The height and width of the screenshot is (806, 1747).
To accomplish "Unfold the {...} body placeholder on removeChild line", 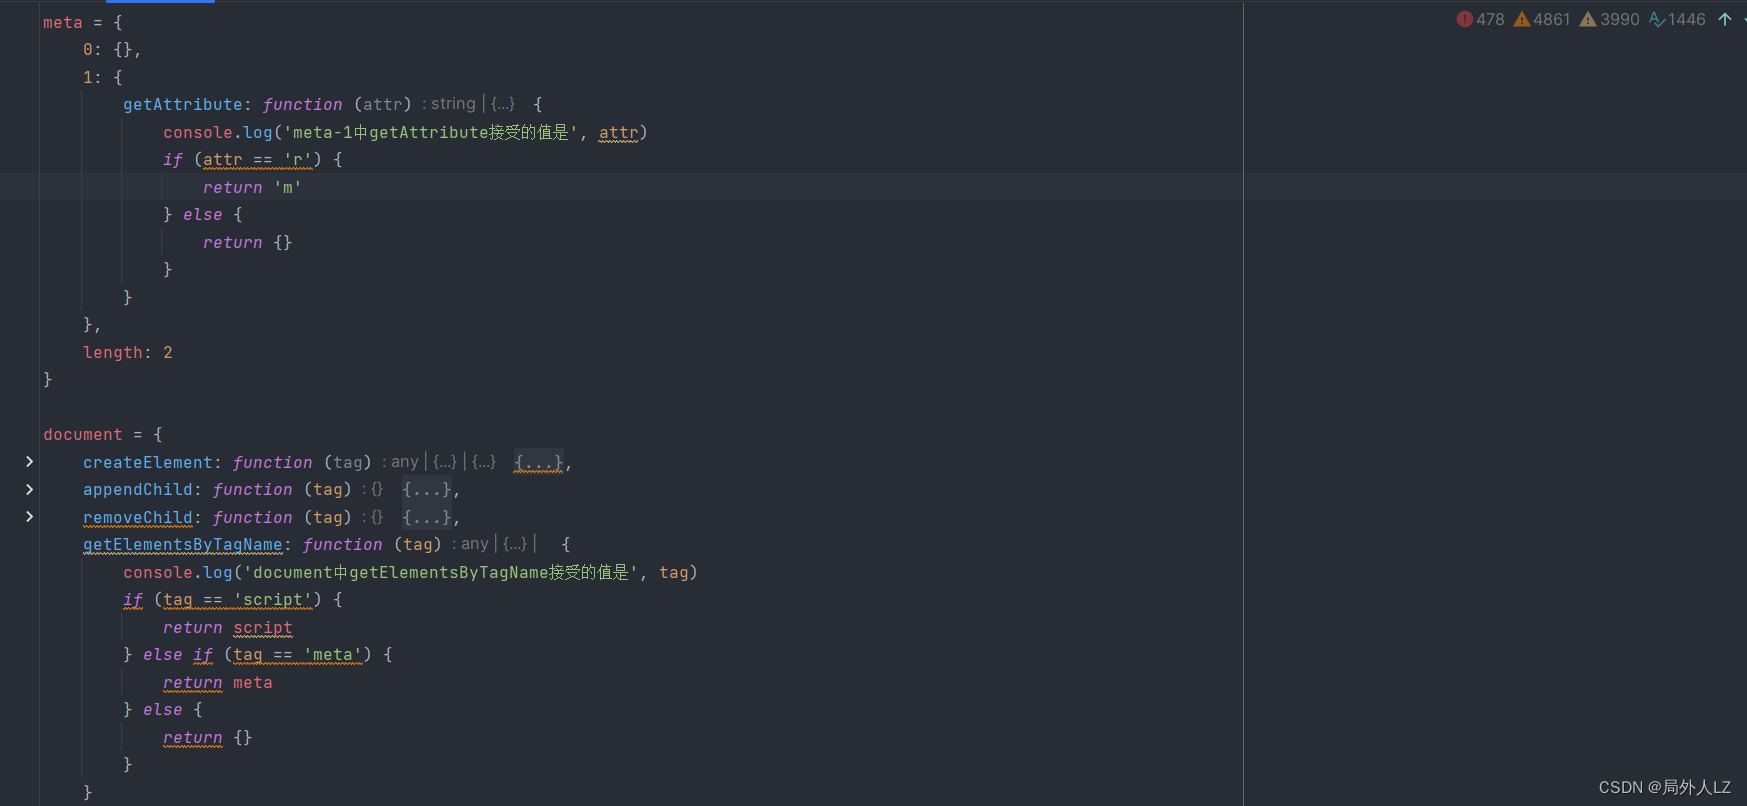I will 428,517.
